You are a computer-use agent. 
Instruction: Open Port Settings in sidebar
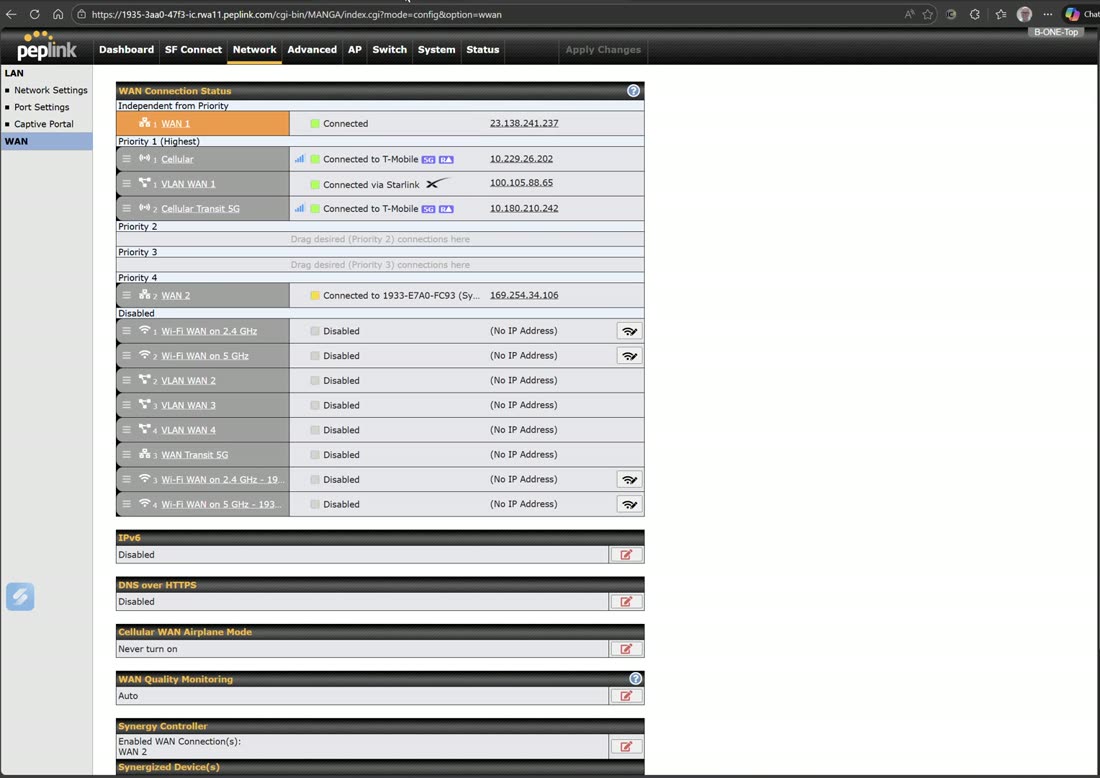[41, 107]
